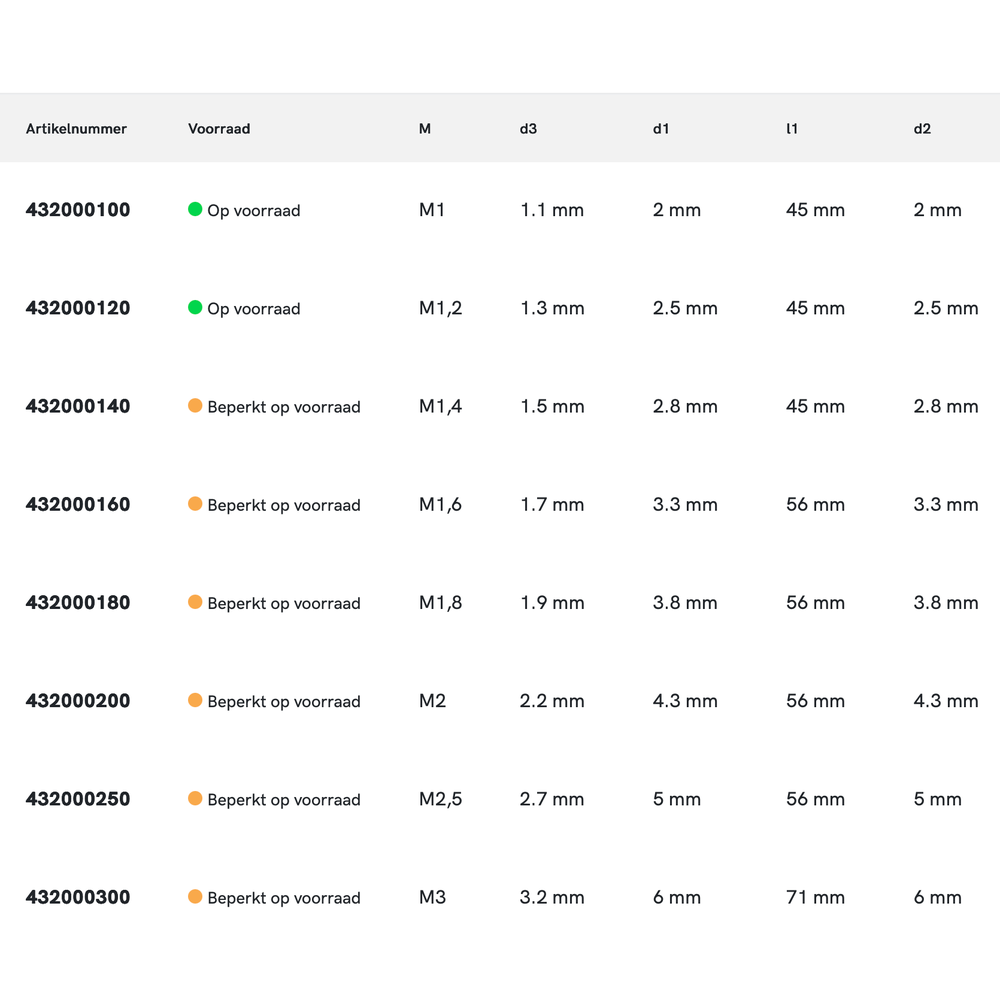Select article 432000300 link
This screenshot has width=1000, height=1000.
click(x=78, y=898)
